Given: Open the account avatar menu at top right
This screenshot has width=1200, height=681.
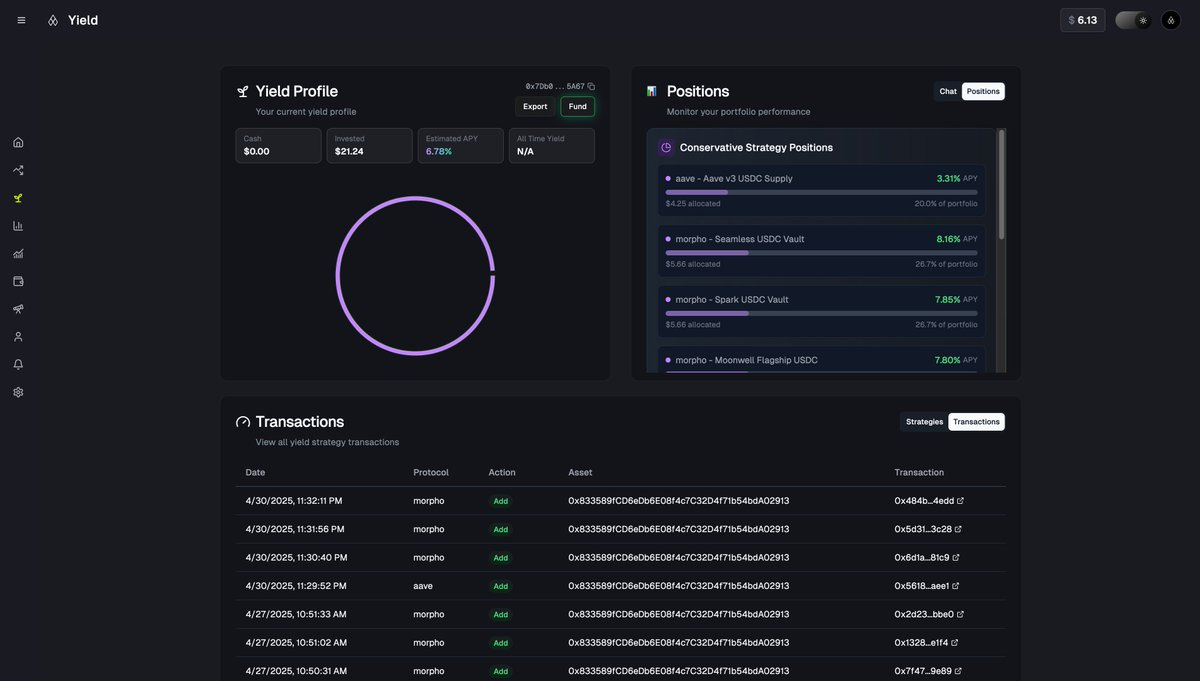Looking at the screenshot, I should (1171, 20).
